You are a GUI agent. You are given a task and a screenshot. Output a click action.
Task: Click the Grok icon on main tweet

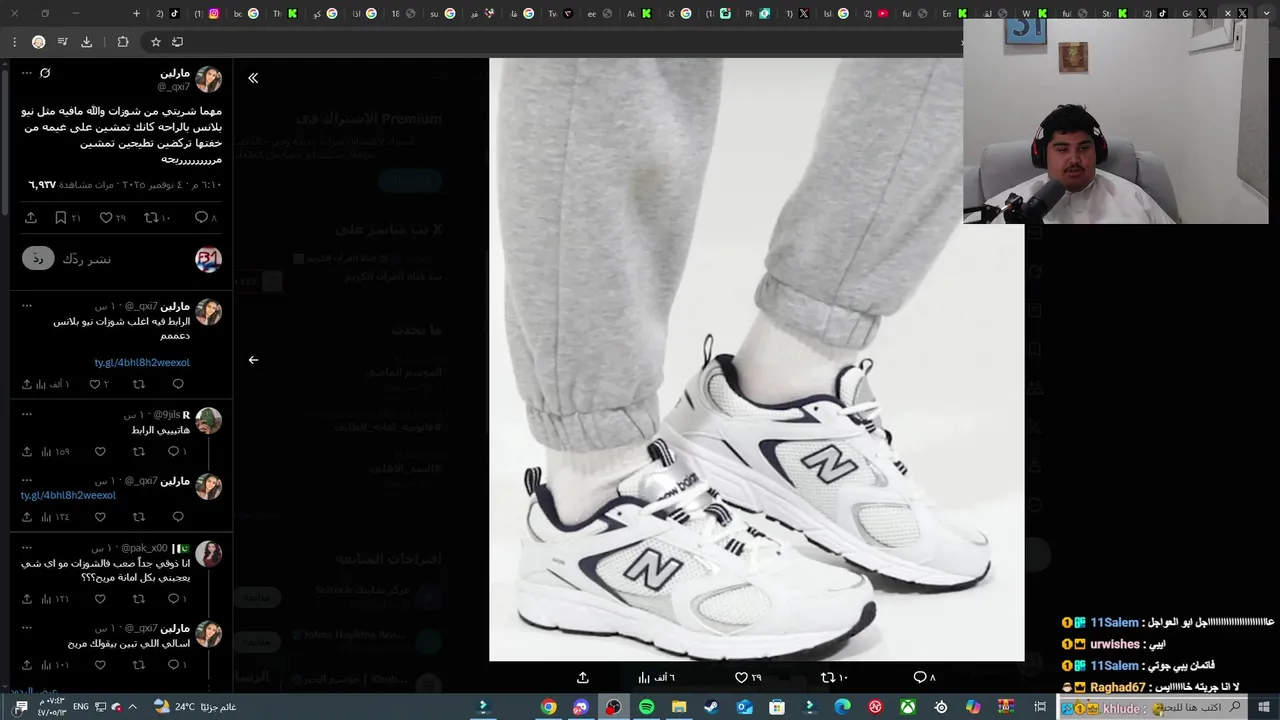(45, 73)
